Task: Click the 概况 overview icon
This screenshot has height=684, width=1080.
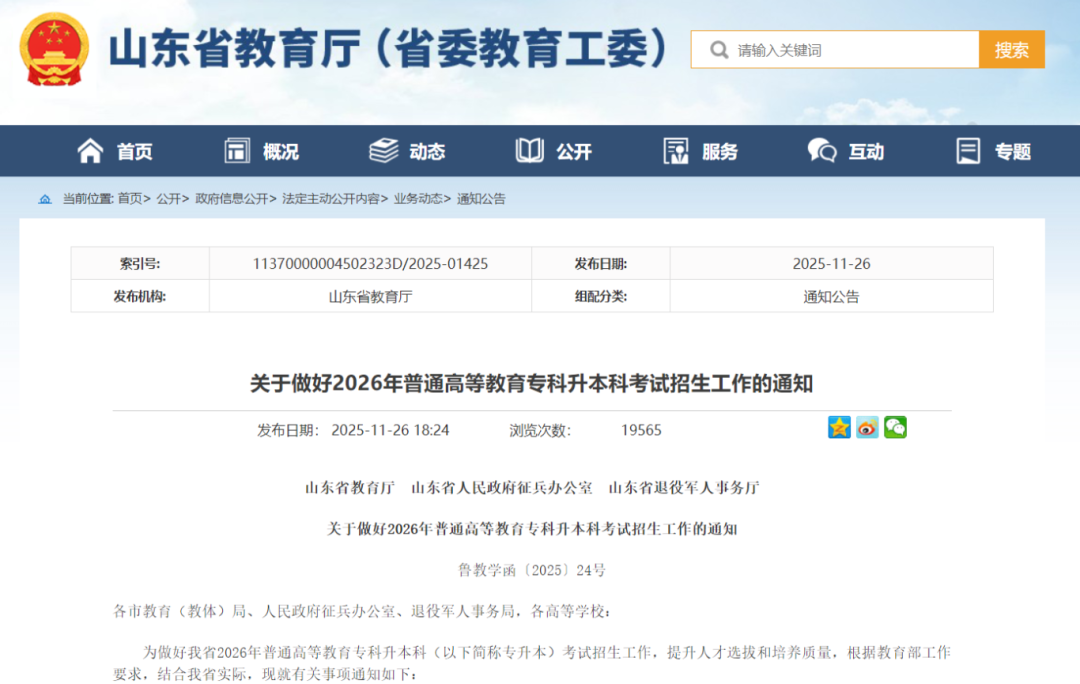Action: coord(237,151)
